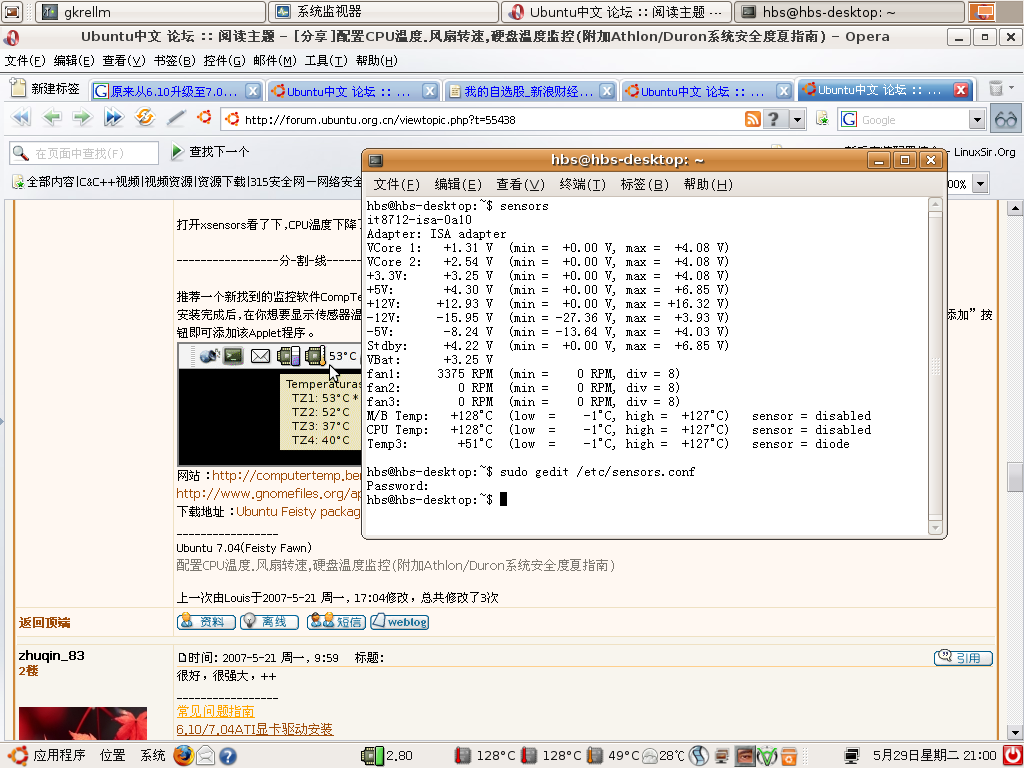Close the 我的自选股_新浪财经 tab
This screenshot has width=1024, height=768.
(x=607, y=91)
